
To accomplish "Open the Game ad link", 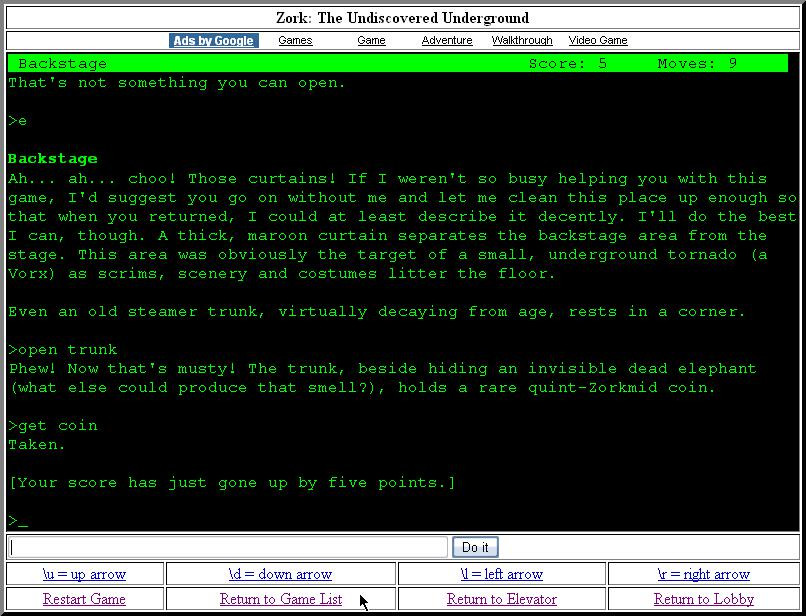I will 371,40.
